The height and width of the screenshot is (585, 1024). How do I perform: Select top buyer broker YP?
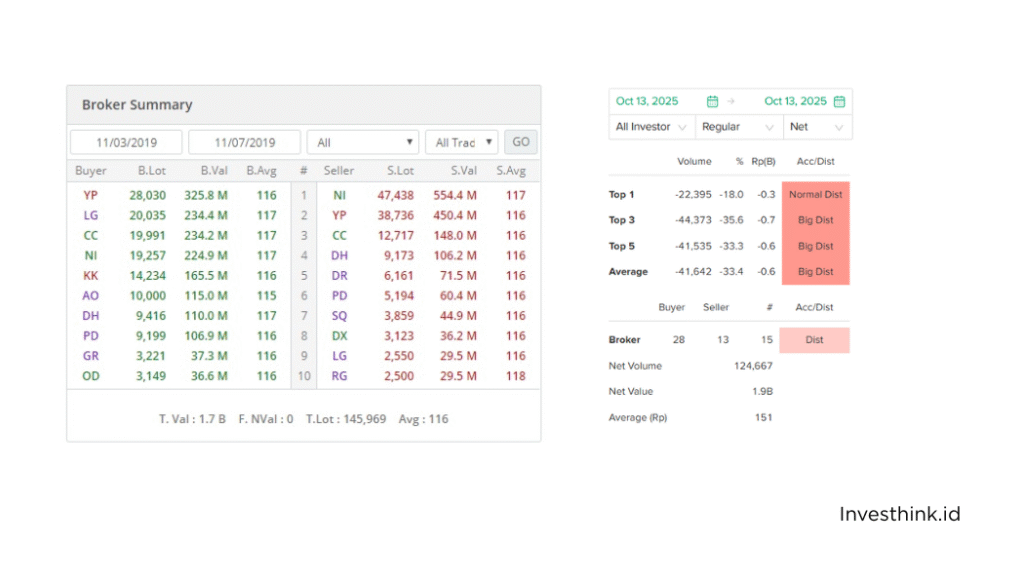tap(91, 195)
